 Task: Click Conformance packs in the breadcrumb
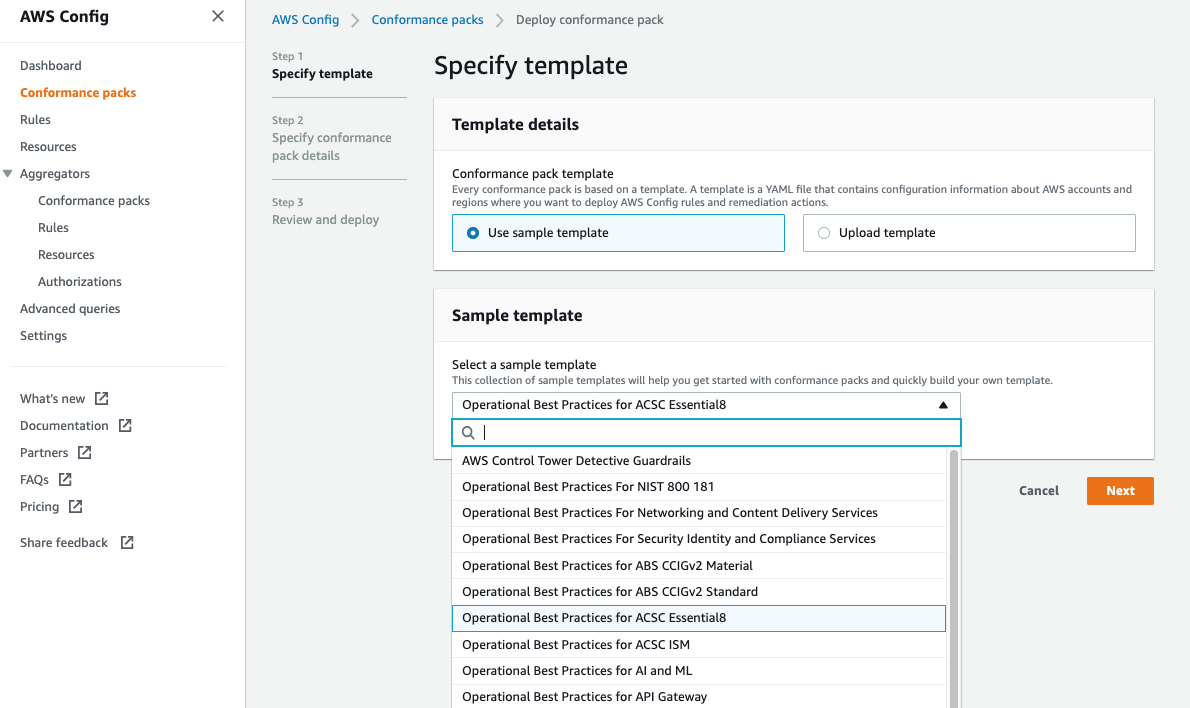pos(427,20)
